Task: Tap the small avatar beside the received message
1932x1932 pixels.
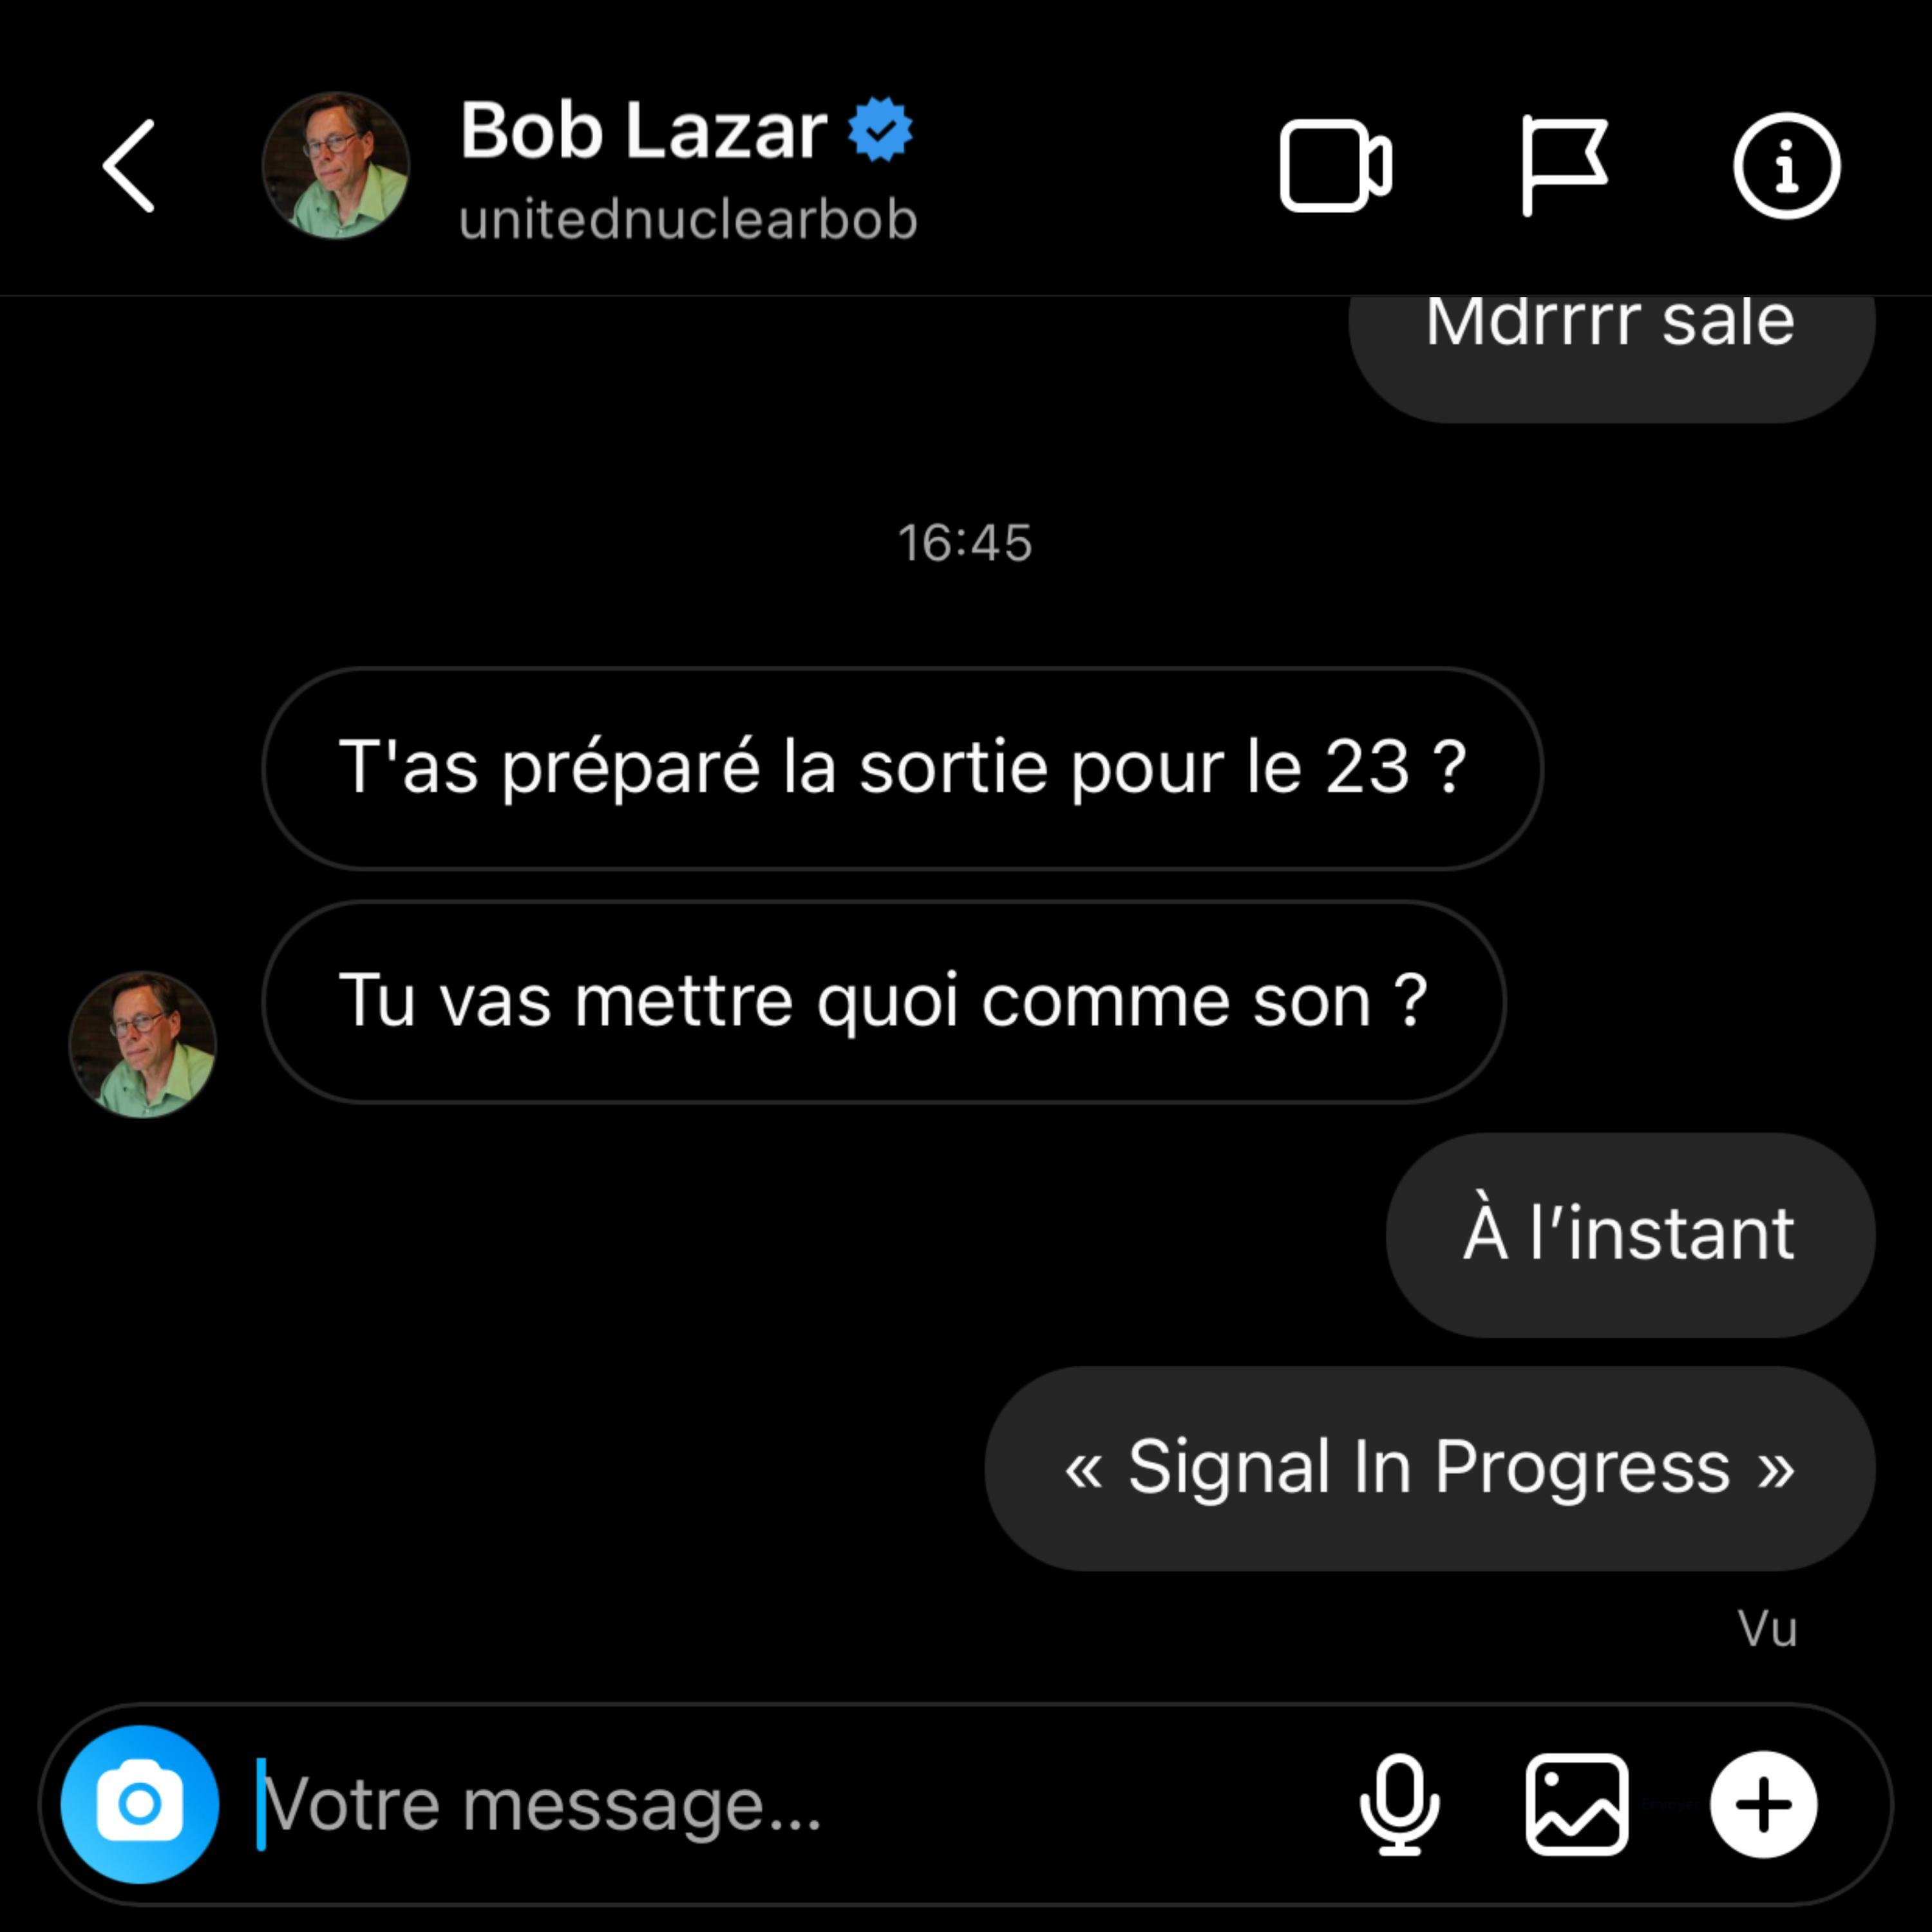Action: 143,1045
